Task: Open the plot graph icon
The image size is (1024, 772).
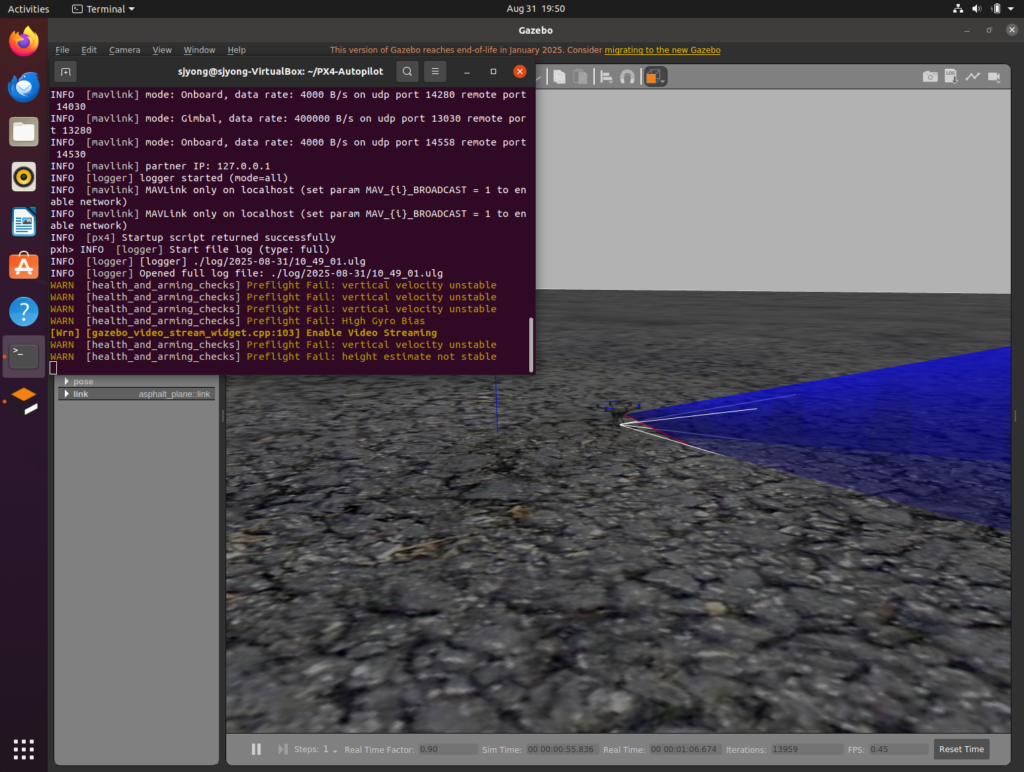Action: pos(972,76)
